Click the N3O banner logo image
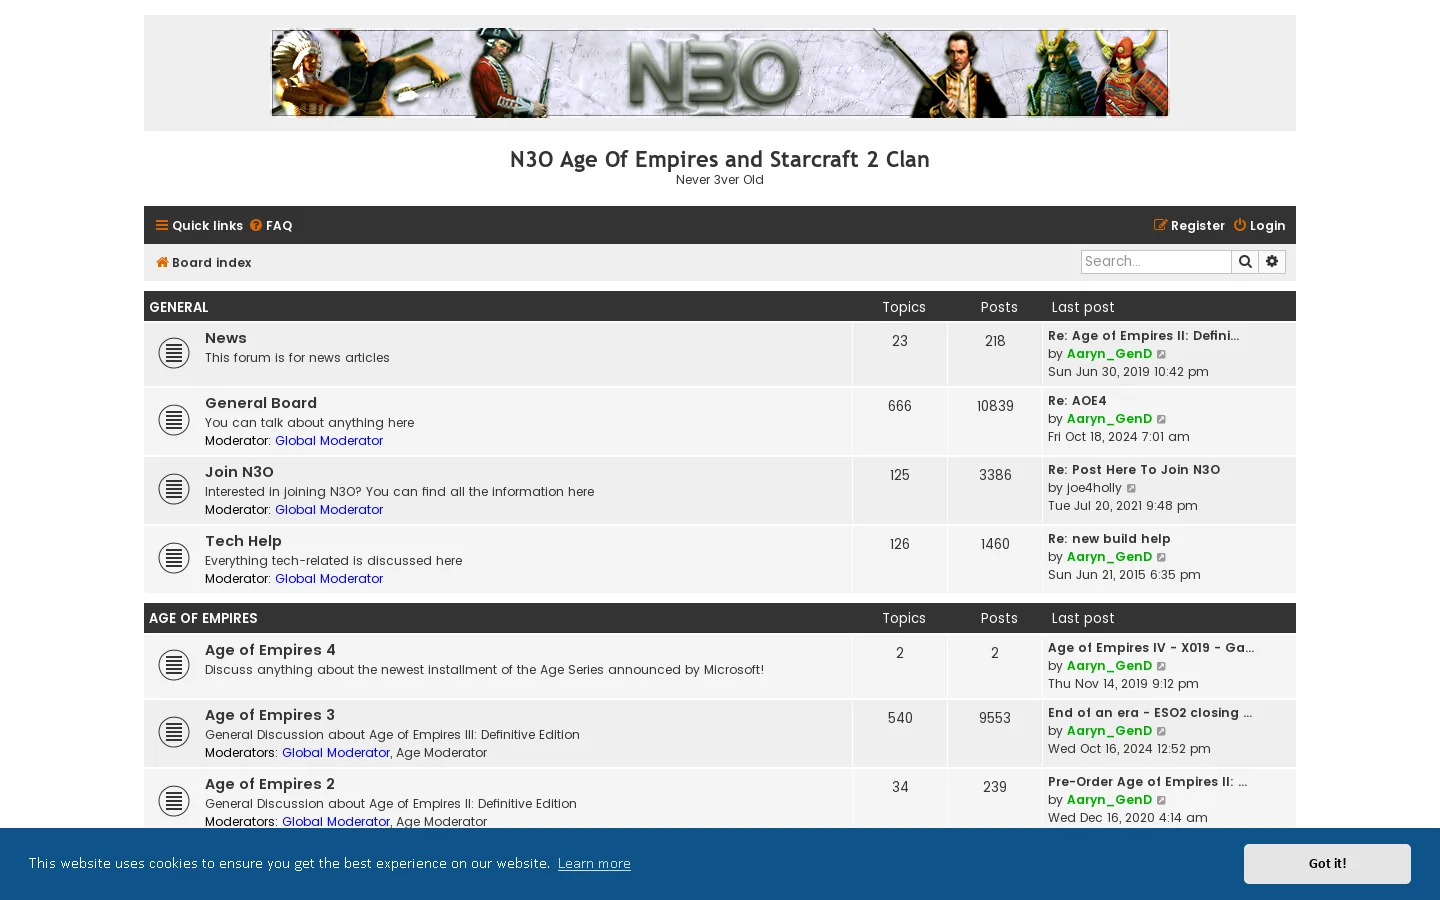This screenshot has height=900, width=1440. coord(720,73)
